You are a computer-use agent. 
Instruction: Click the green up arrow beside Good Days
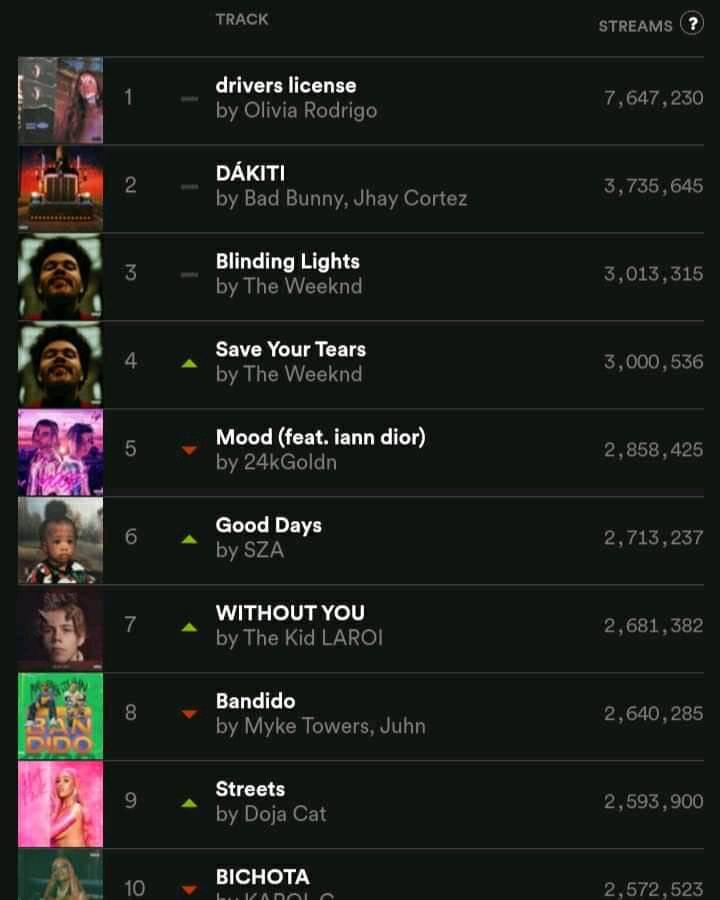(x=189, y=539)
